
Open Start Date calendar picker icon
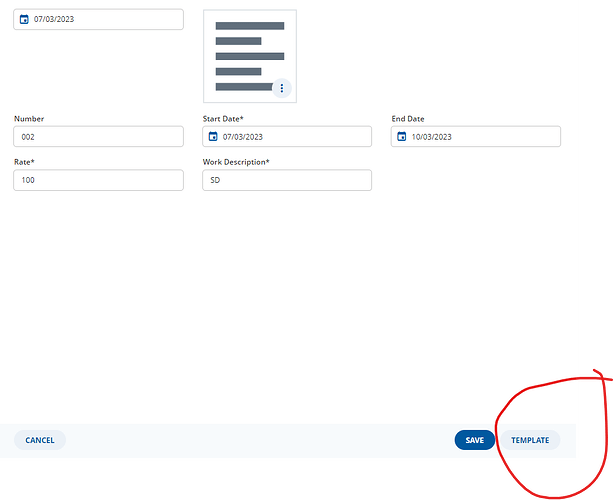(213, 136)
